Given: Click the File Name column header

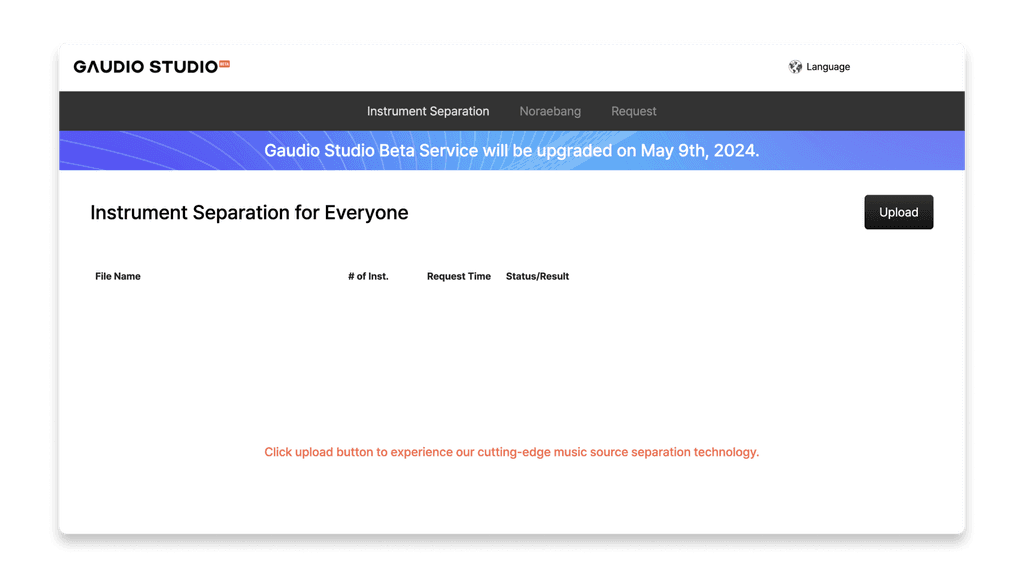Looking at the screenshot, I should [118, 276].
